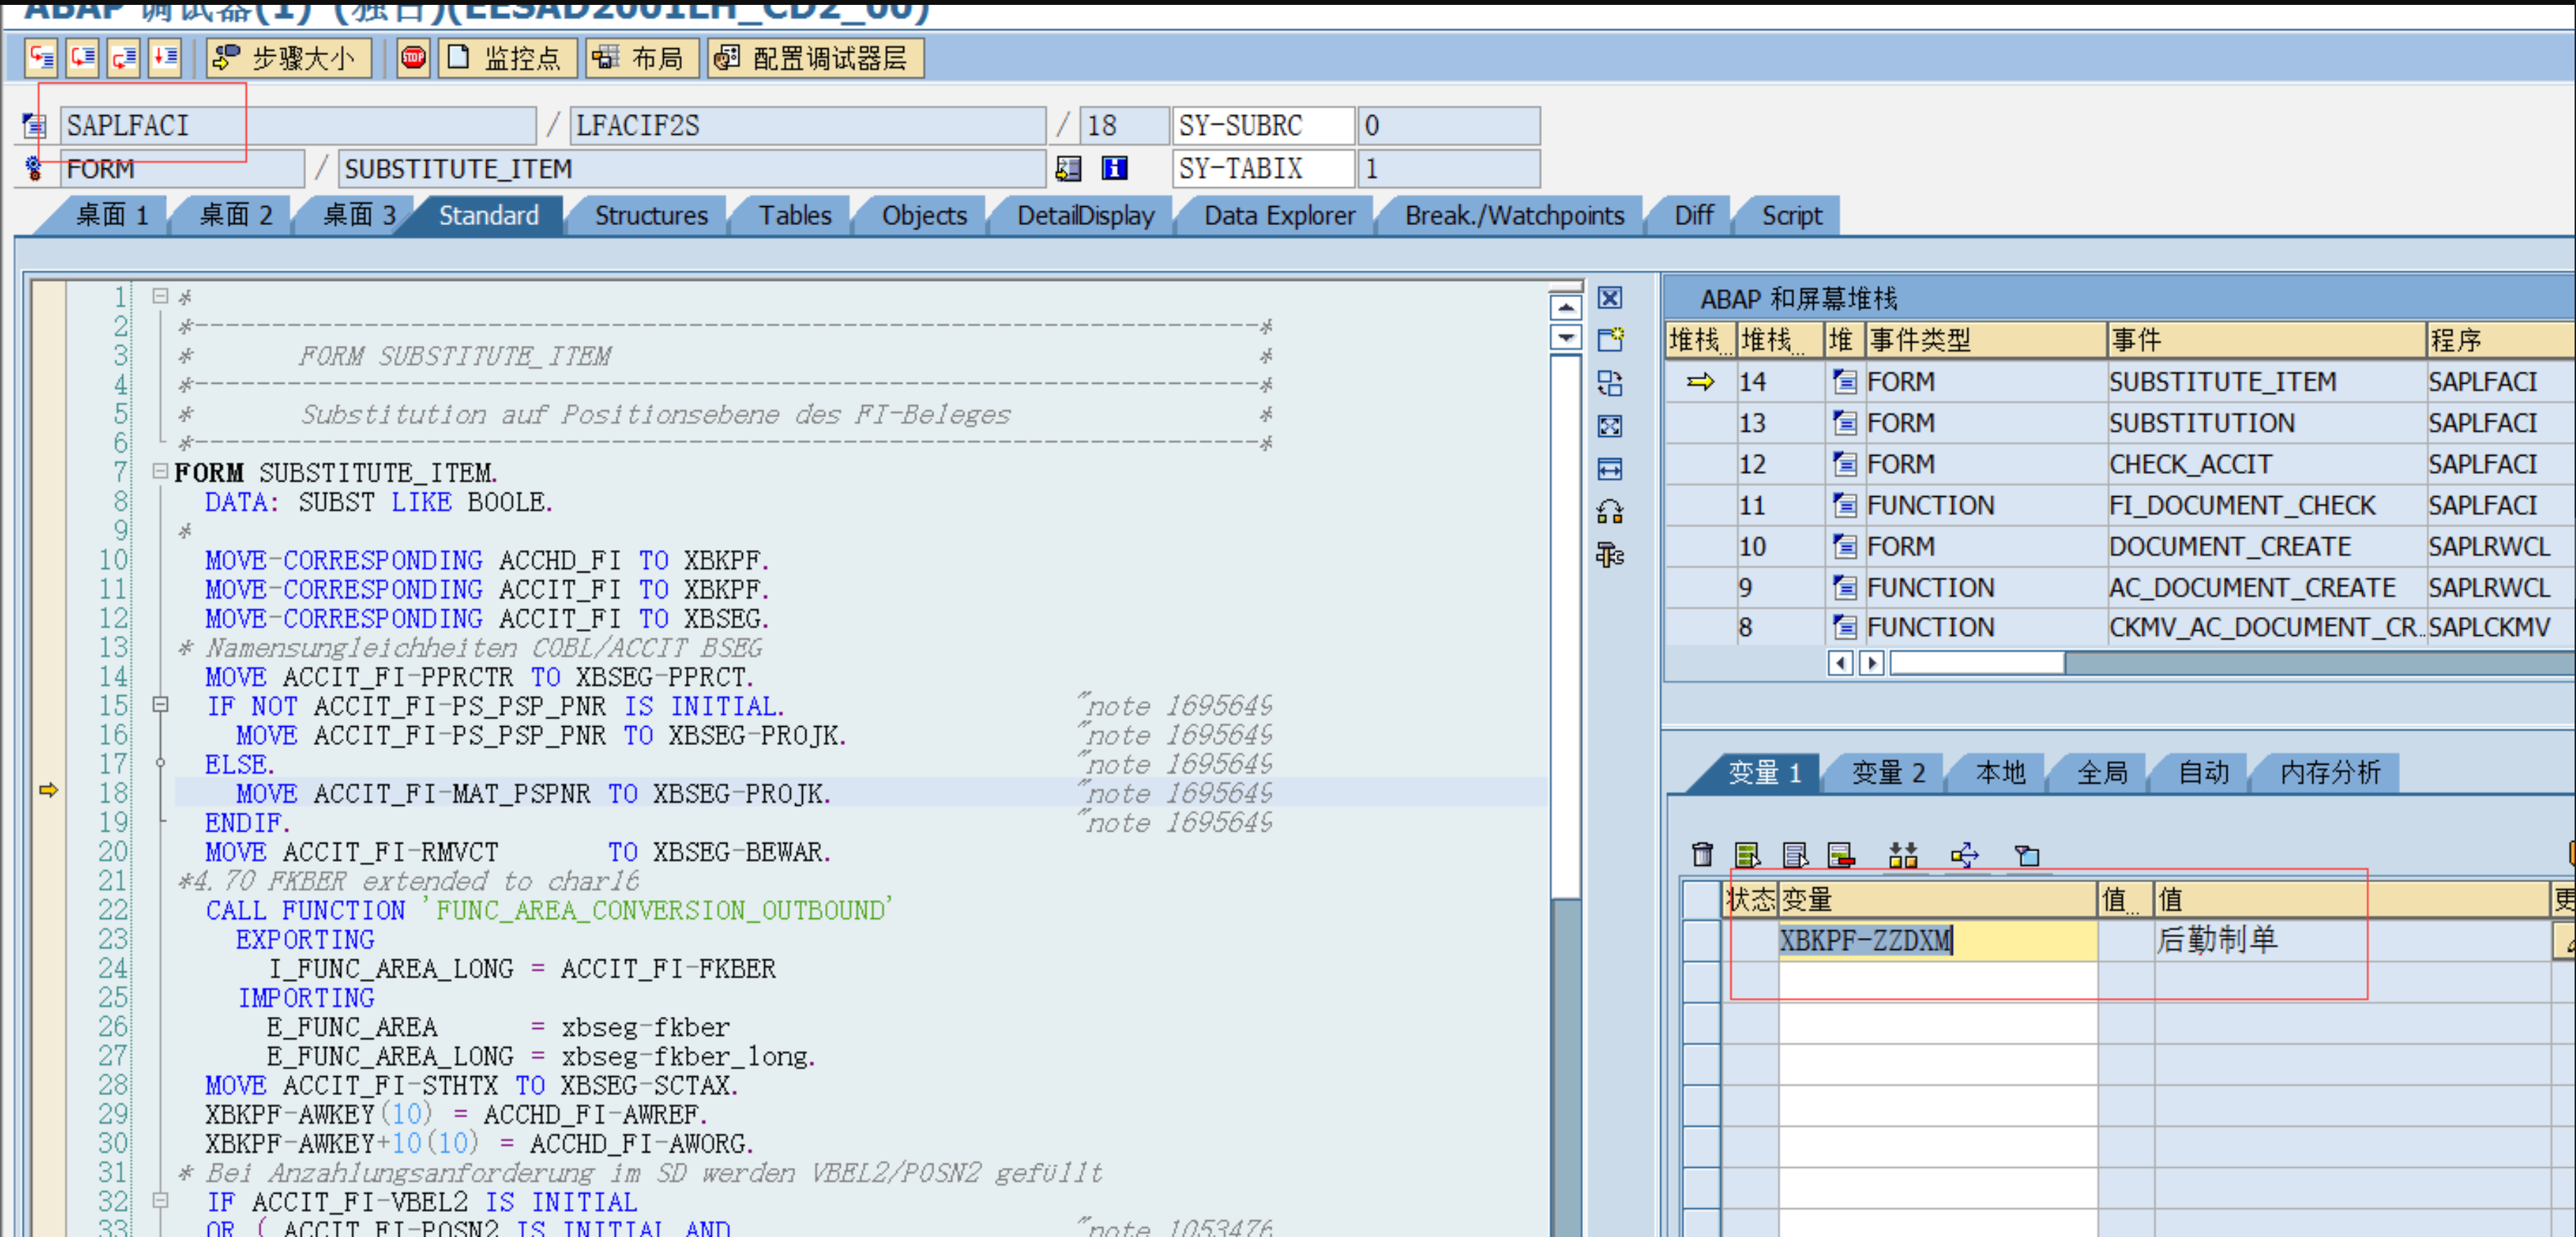The width and height of the screenshot is (2576, 1237).
Task: Switch to the 全局 globals tab
Action: [2102, 772]
